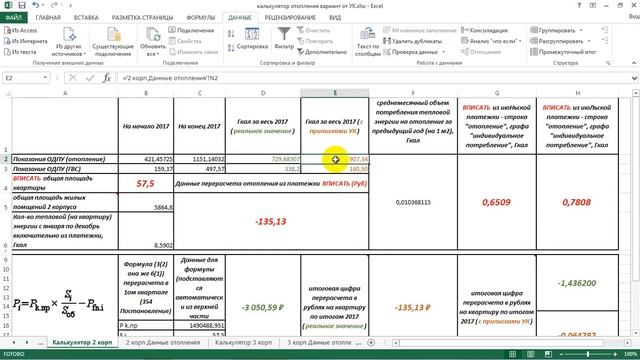Click zoom out minus button
The width and height of the screenshot is (640, 360).
click(561, 354)
